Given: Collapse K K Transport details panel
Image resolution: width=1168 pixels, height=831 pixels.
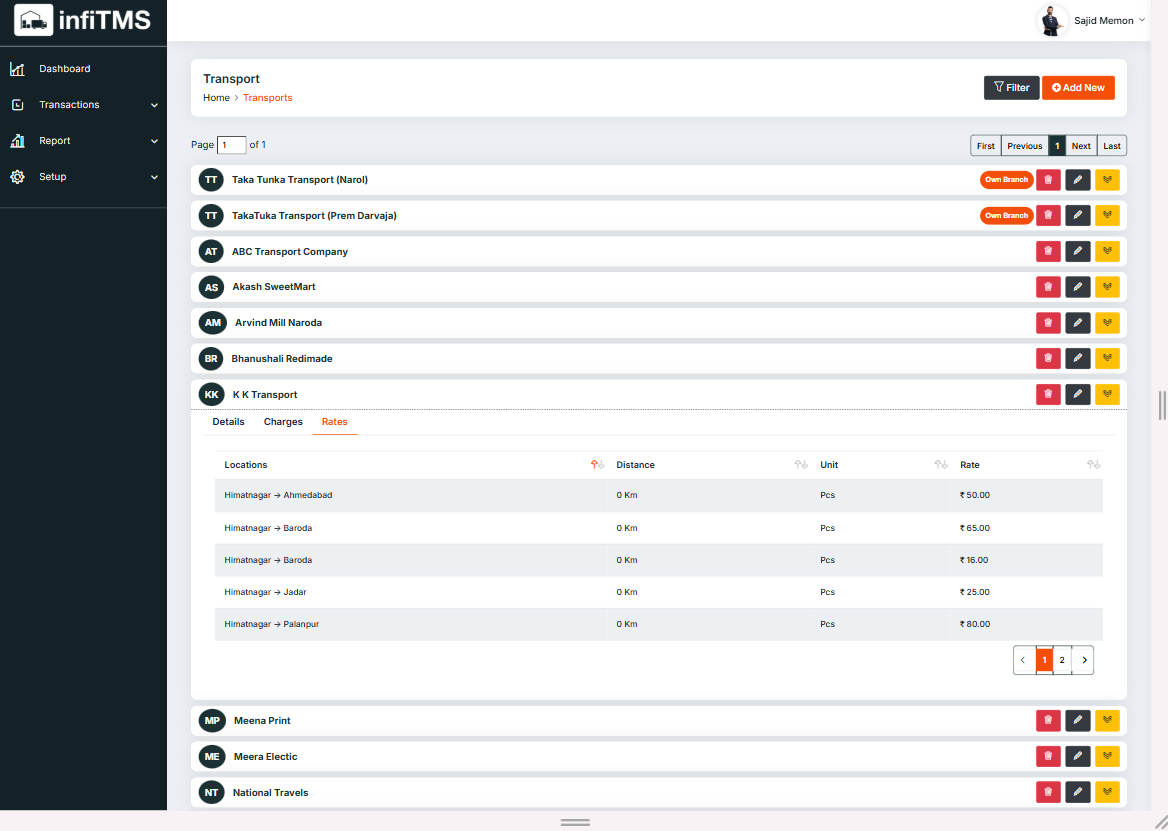Looking at the screenshot, I should tap(1107, 394).
